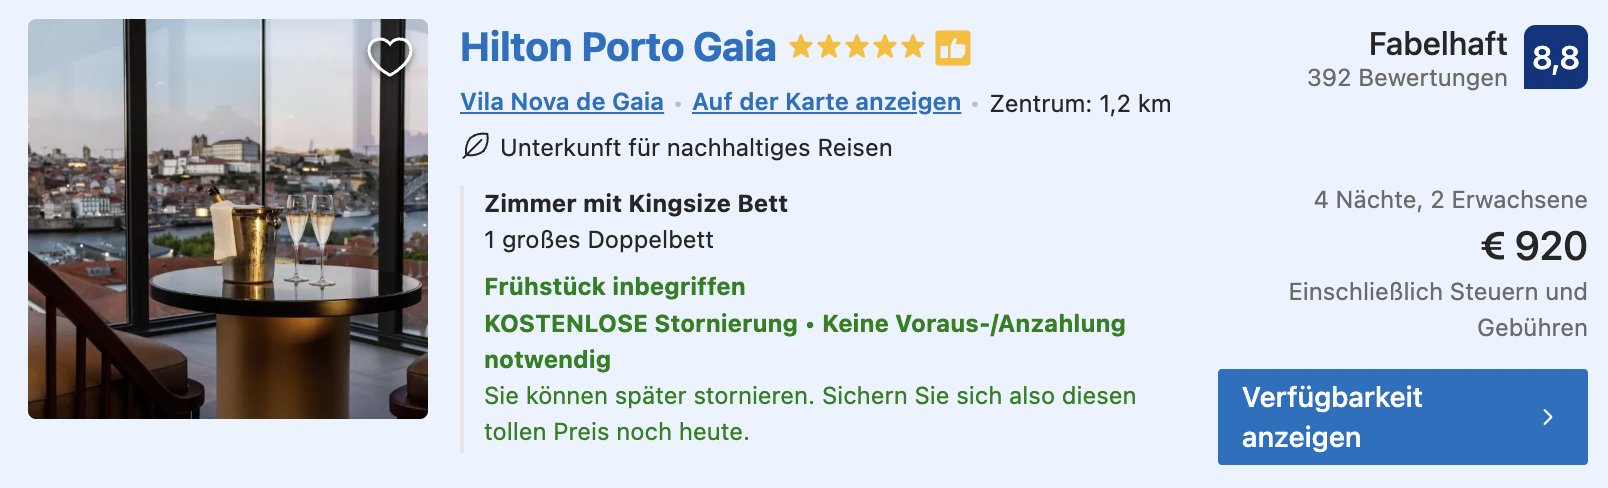Click the 8,8 review score badge
This screenshot has height=488, width=1608.
[1556, 57]
